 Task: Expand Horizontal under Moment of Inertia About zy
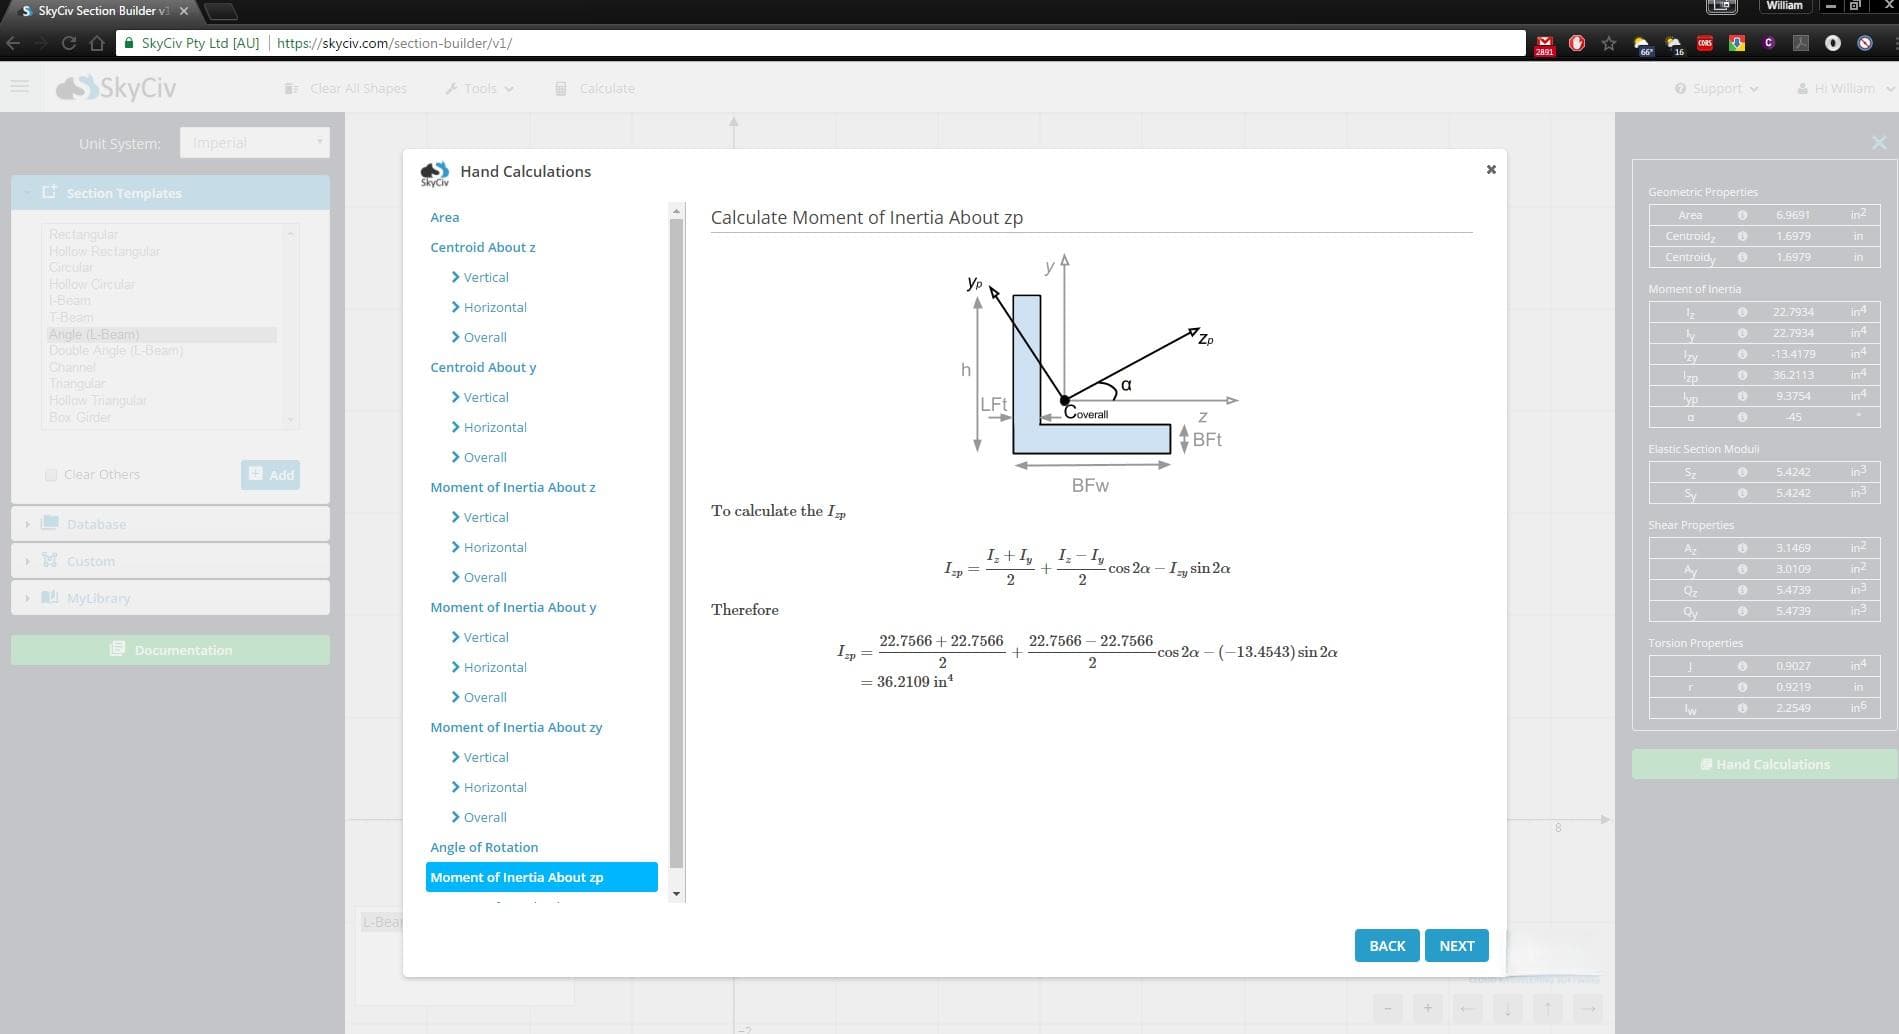(489, 787)
